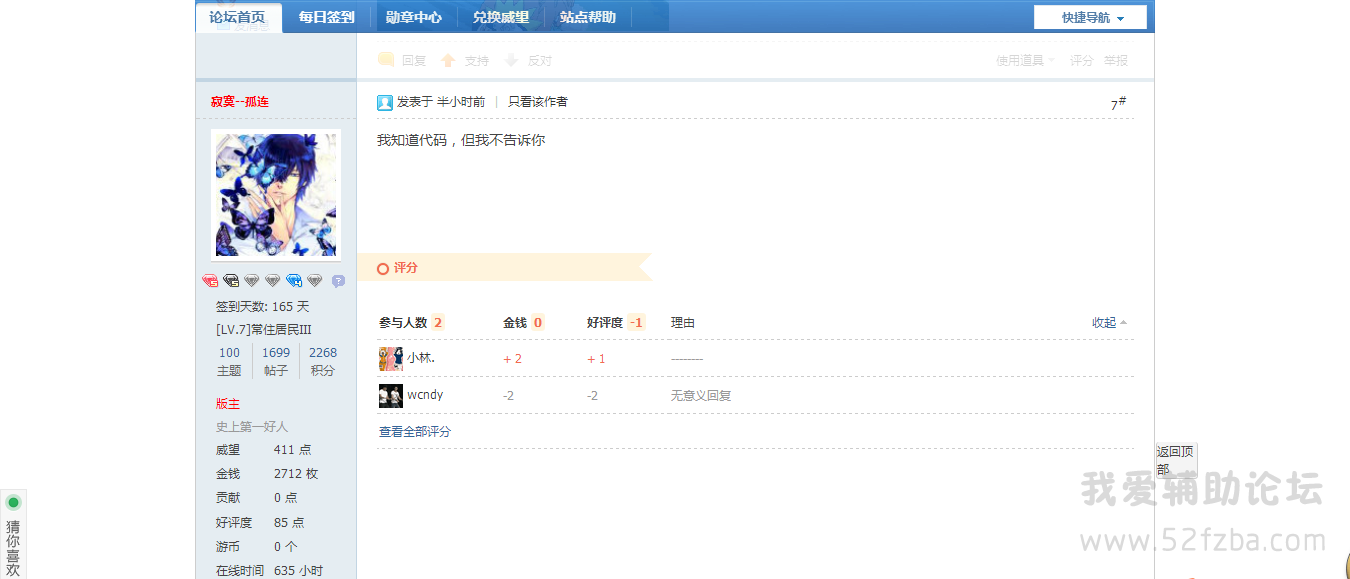Click the 回复 speech bubble icon
Image resolution: width=1350 pixels, height=579 pixels.
(386, 60)
